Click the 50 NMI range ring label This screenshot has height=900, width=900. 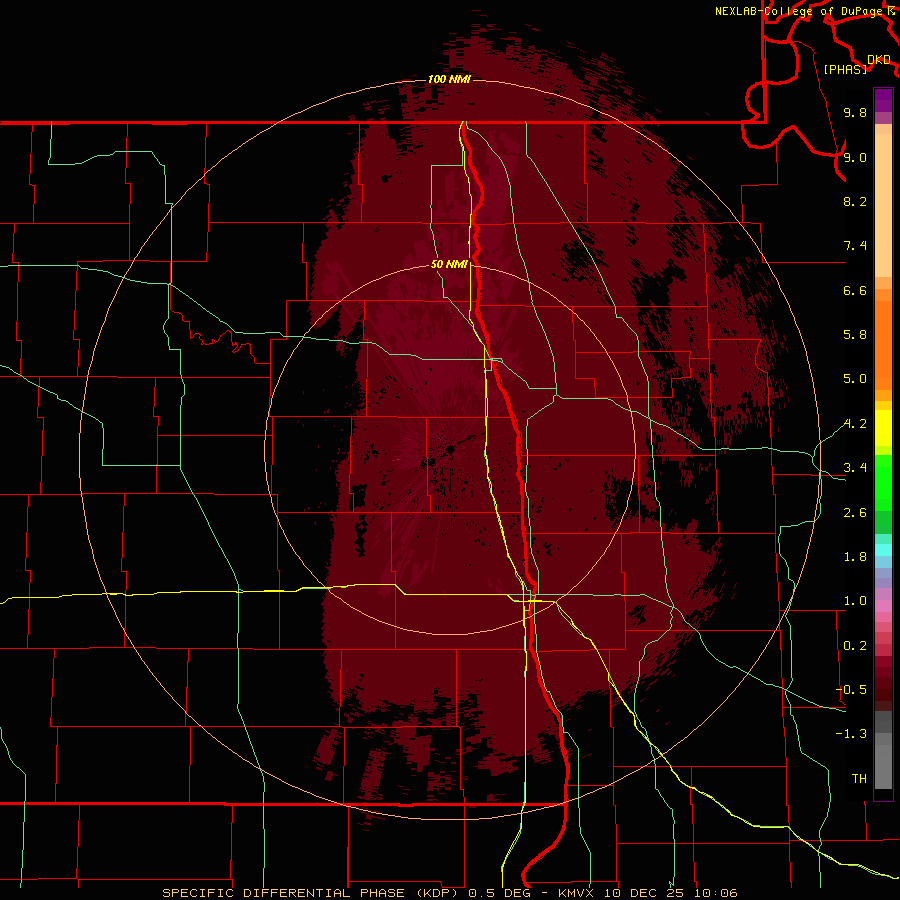449,264
